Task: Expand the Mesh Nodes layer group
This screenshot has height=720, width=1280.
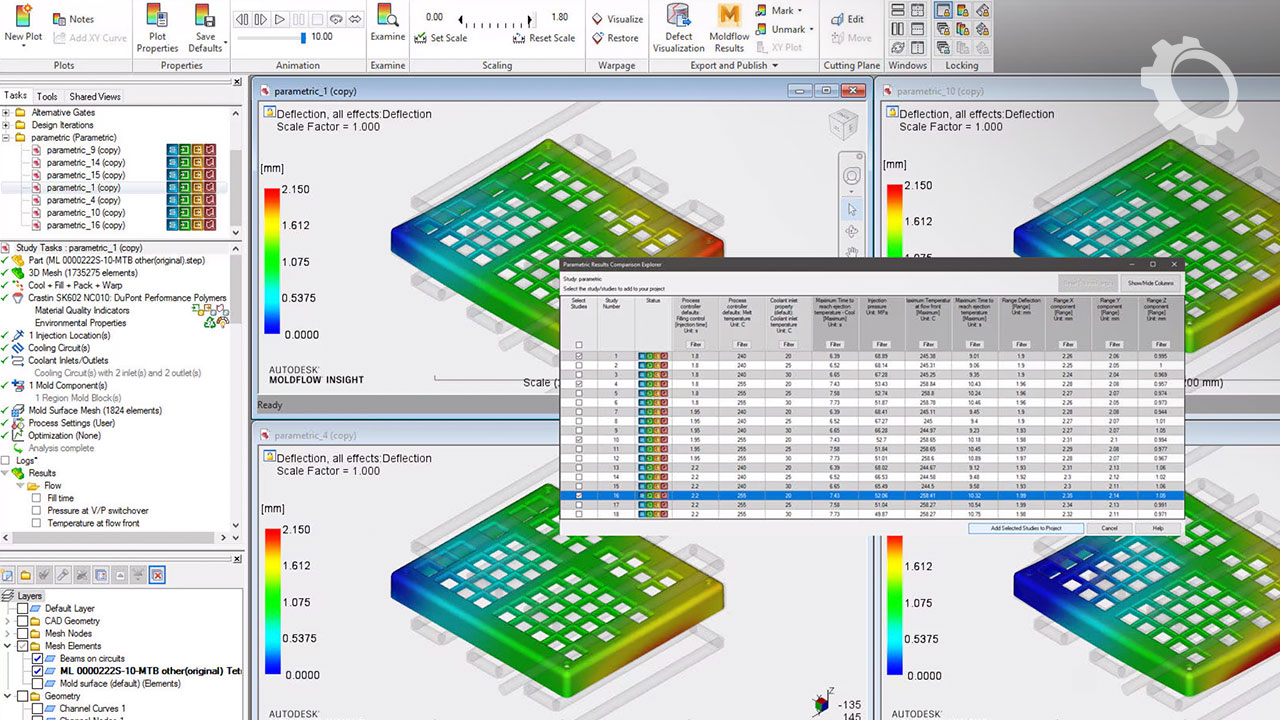Action: (9, 633)
